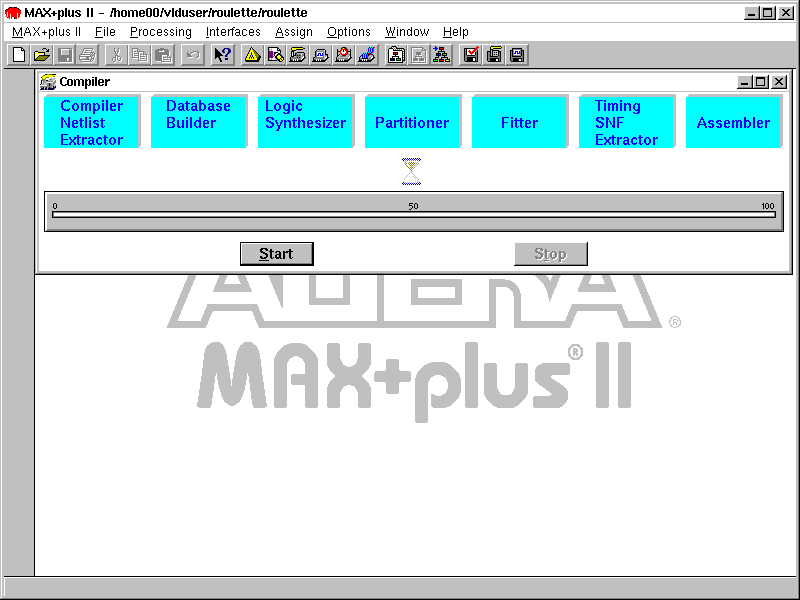The image size is (800, 600).
Task: Open the File menu
Action: (105, 32)
